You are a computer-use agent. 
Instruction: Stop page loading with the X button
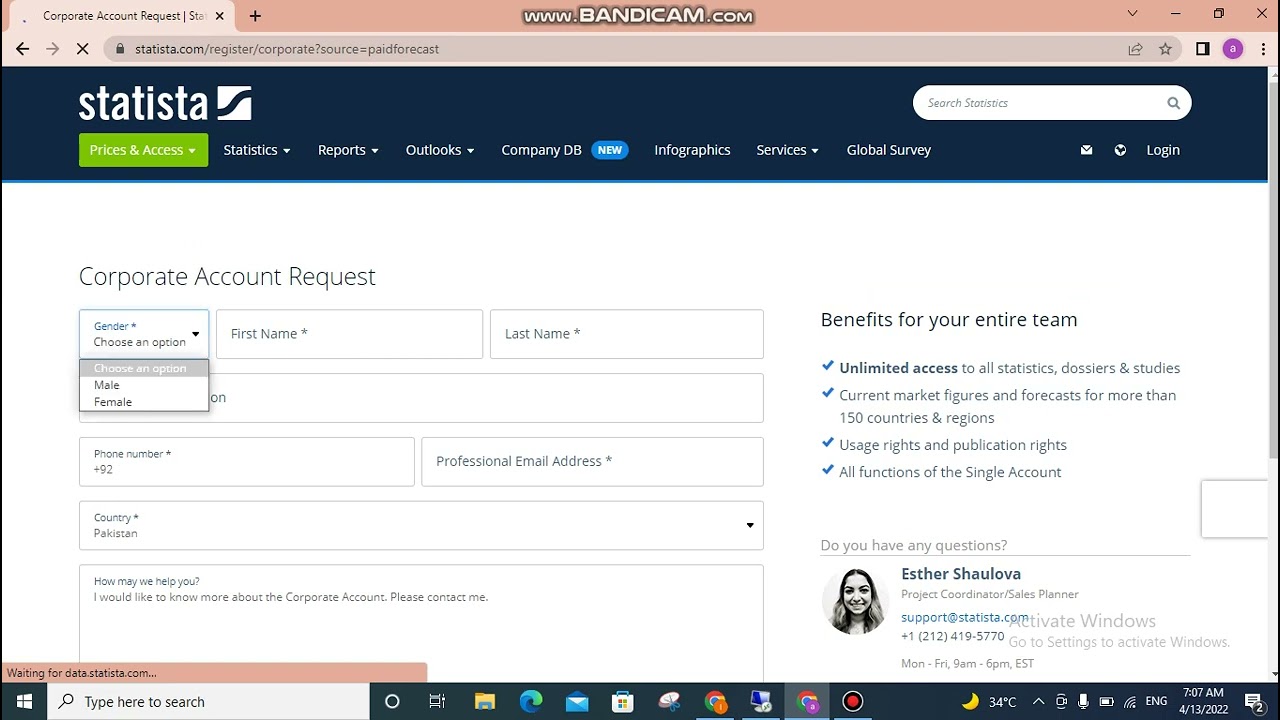pos(82,49)
